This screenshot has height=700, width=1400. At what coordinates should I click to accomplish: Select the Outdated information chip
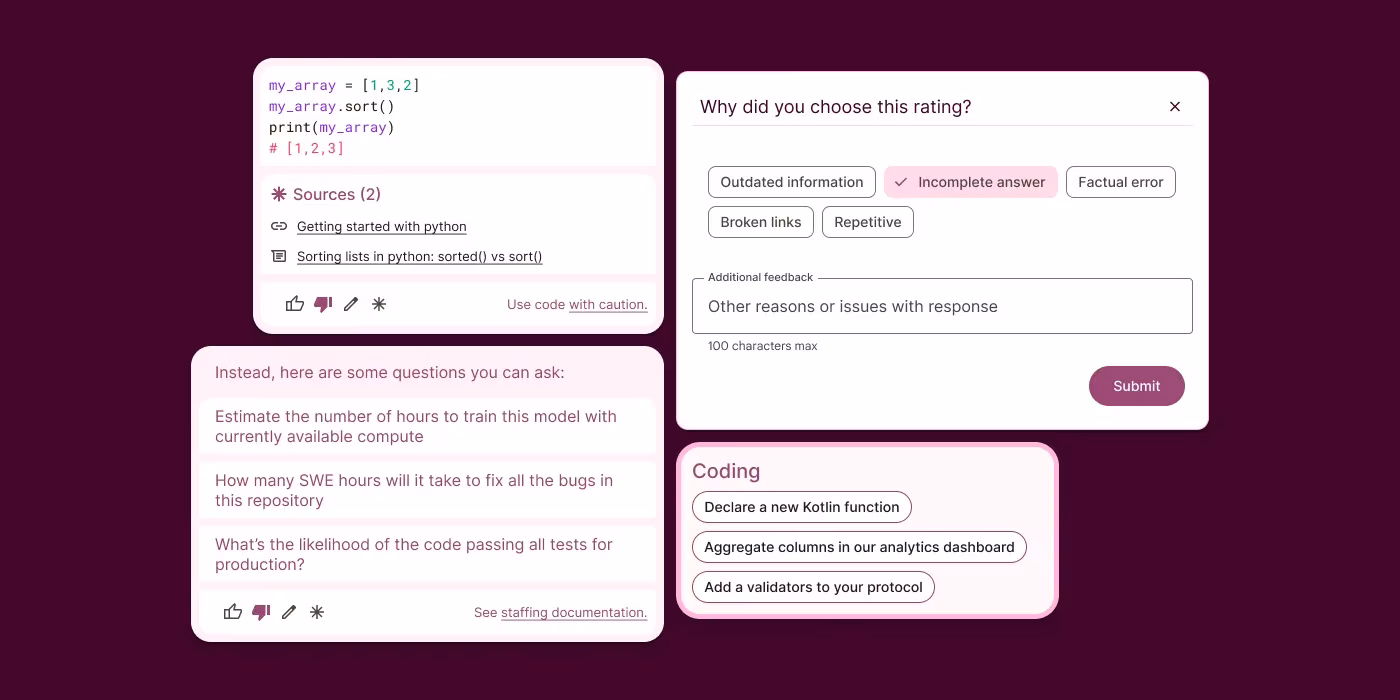click(791, 182)
